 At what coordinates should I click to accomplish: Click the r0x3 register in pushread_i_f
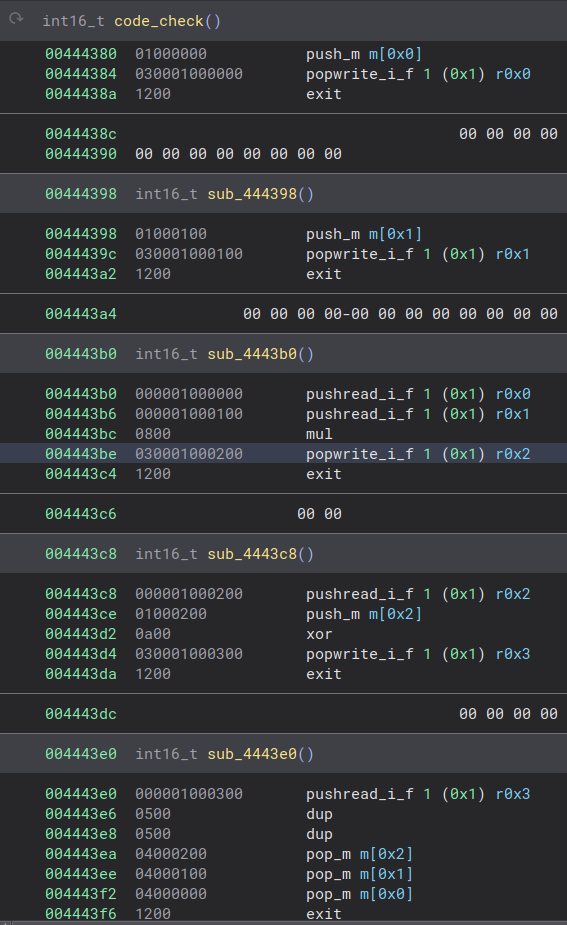[513, 794]
